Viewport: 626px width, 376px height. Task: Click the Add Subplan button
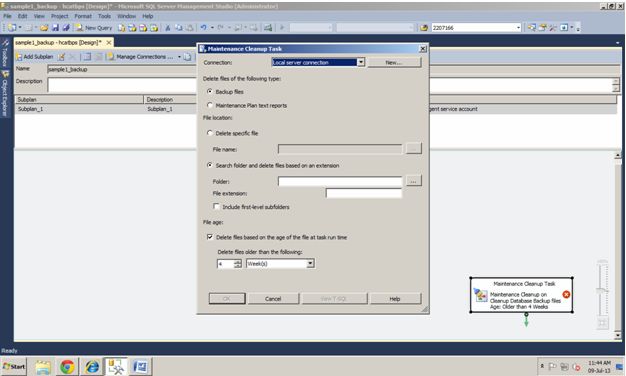[35, 57]
